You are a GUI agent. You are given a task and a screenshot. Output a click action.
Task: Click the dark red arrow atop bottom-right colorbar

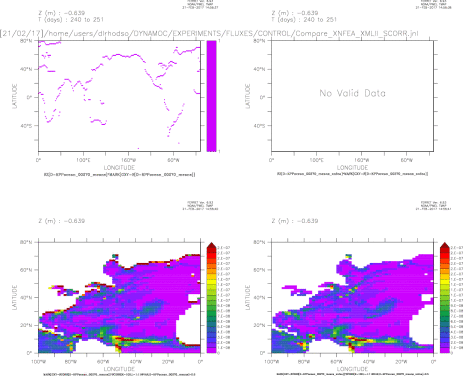(x=444, y=245)
